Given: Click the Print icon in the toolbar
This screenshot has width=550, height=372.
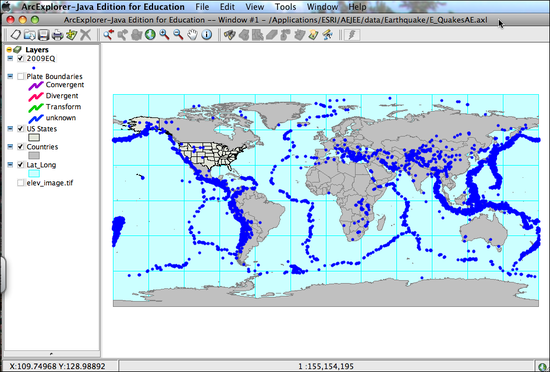Looking at the screenshot, I should click(57, 35).
